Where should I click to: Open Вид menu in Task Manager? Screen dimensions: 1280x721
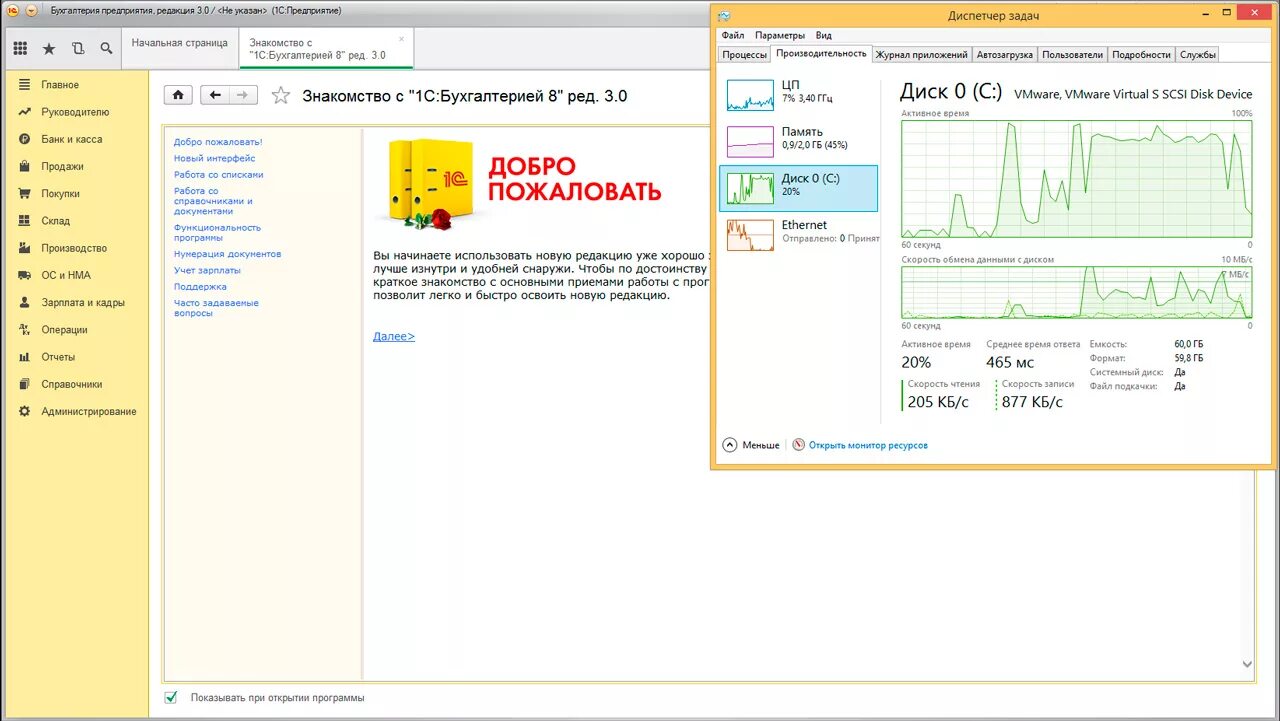tap(823, 36)
